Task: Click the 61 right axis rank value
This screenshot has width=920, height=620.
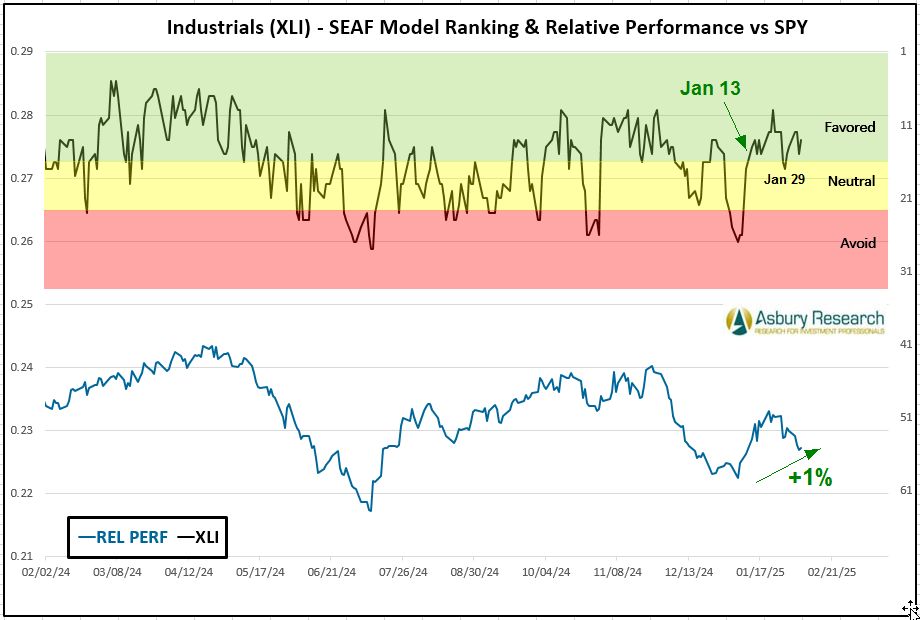Action: tap(902, 490)
